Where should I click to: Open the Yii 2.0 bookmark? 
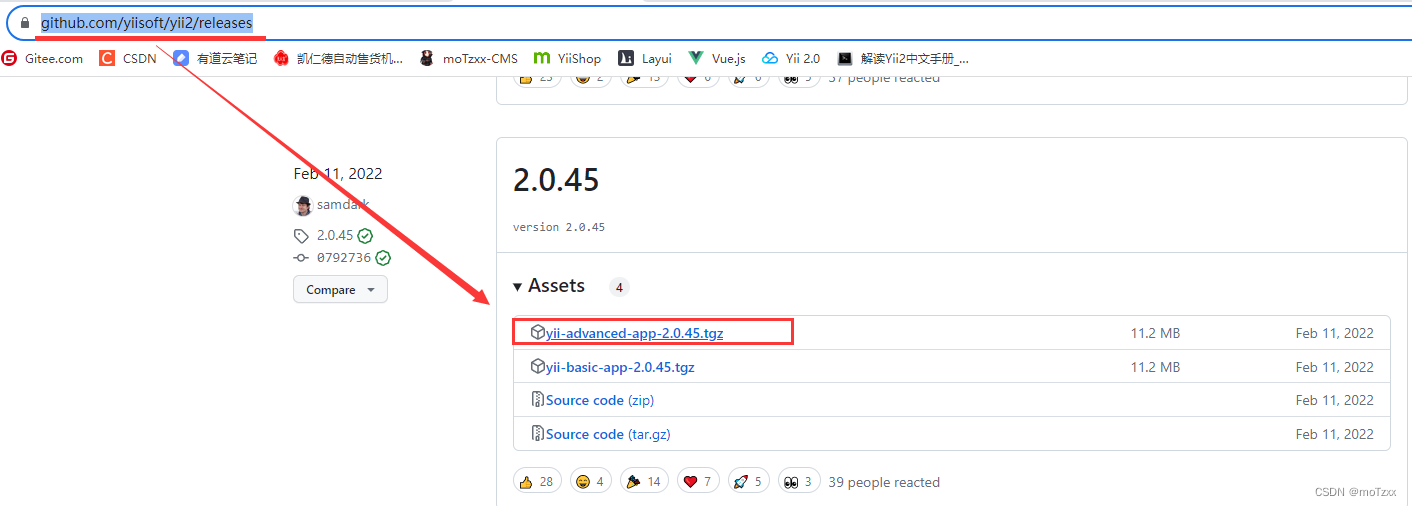pyautogui.click(x=791, y=58)
